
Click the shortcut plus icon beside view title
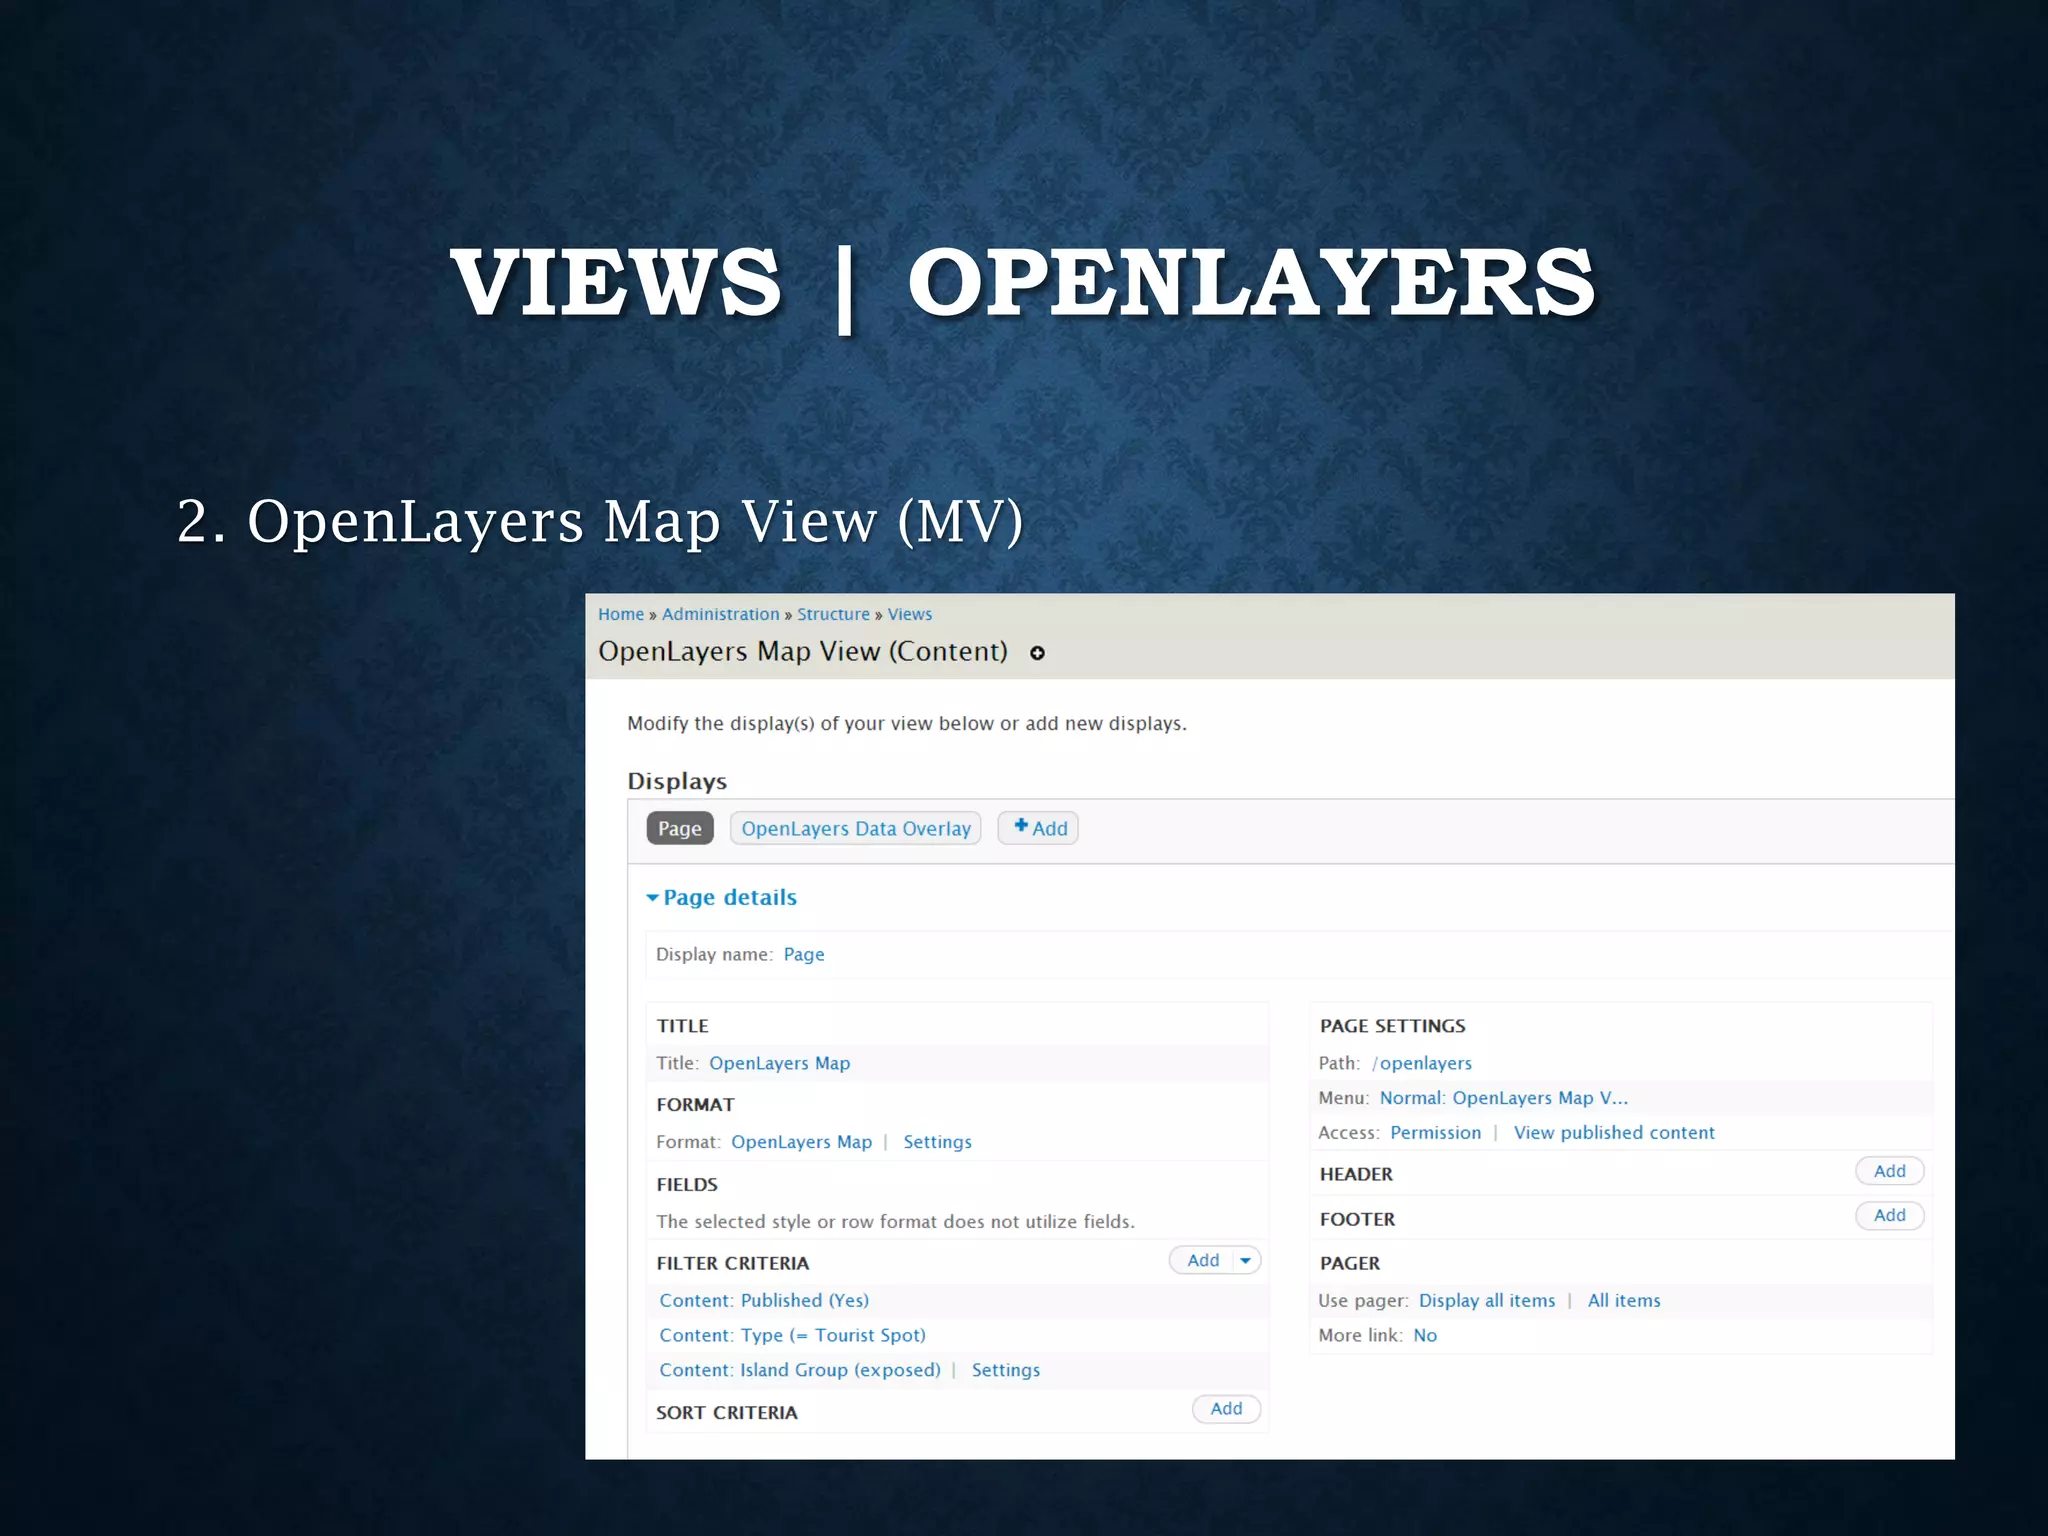(1037, 653)
